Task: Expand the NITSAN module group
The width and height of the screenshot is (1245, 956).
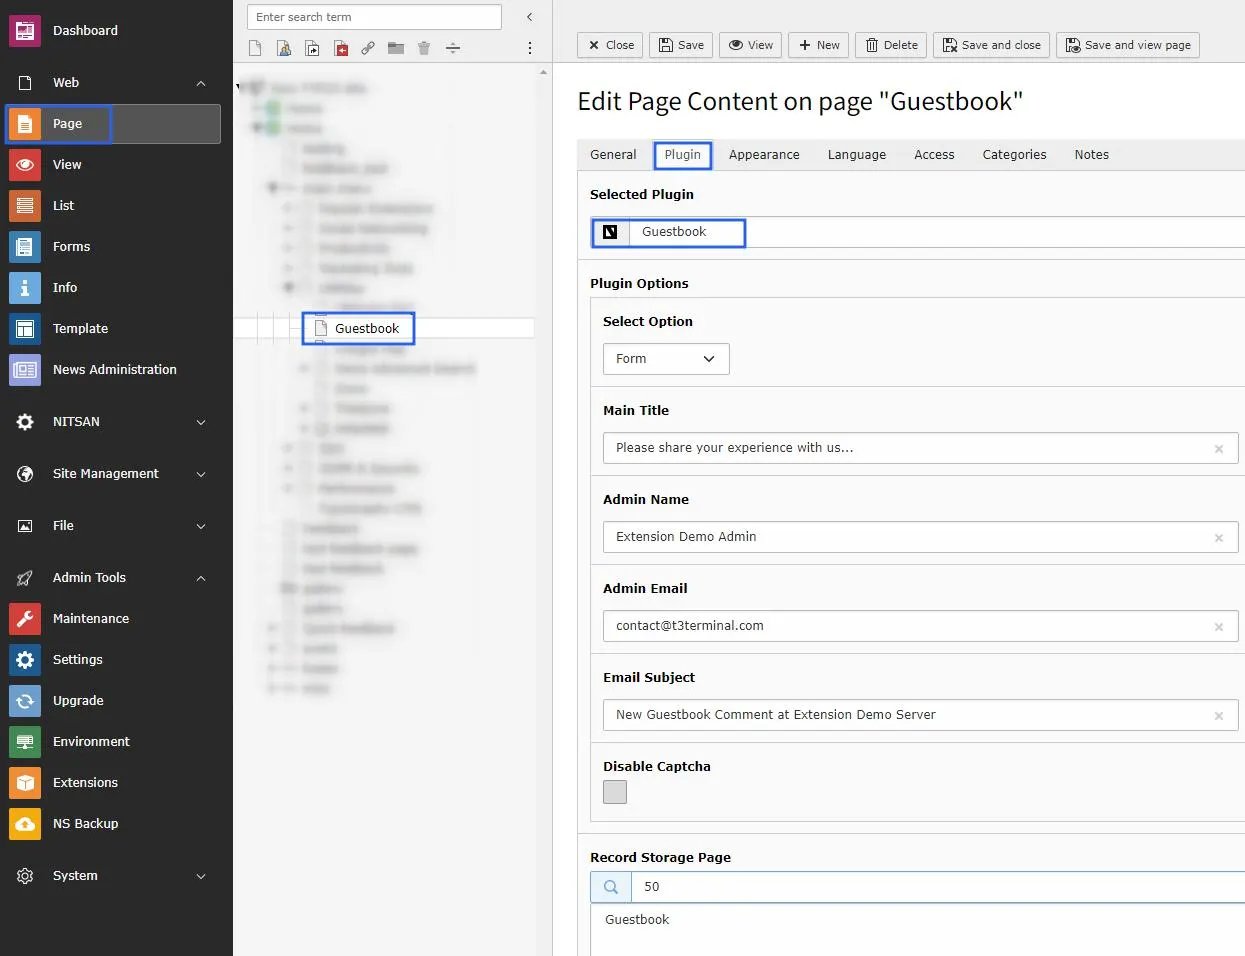Action: click(x=201, y=422)
